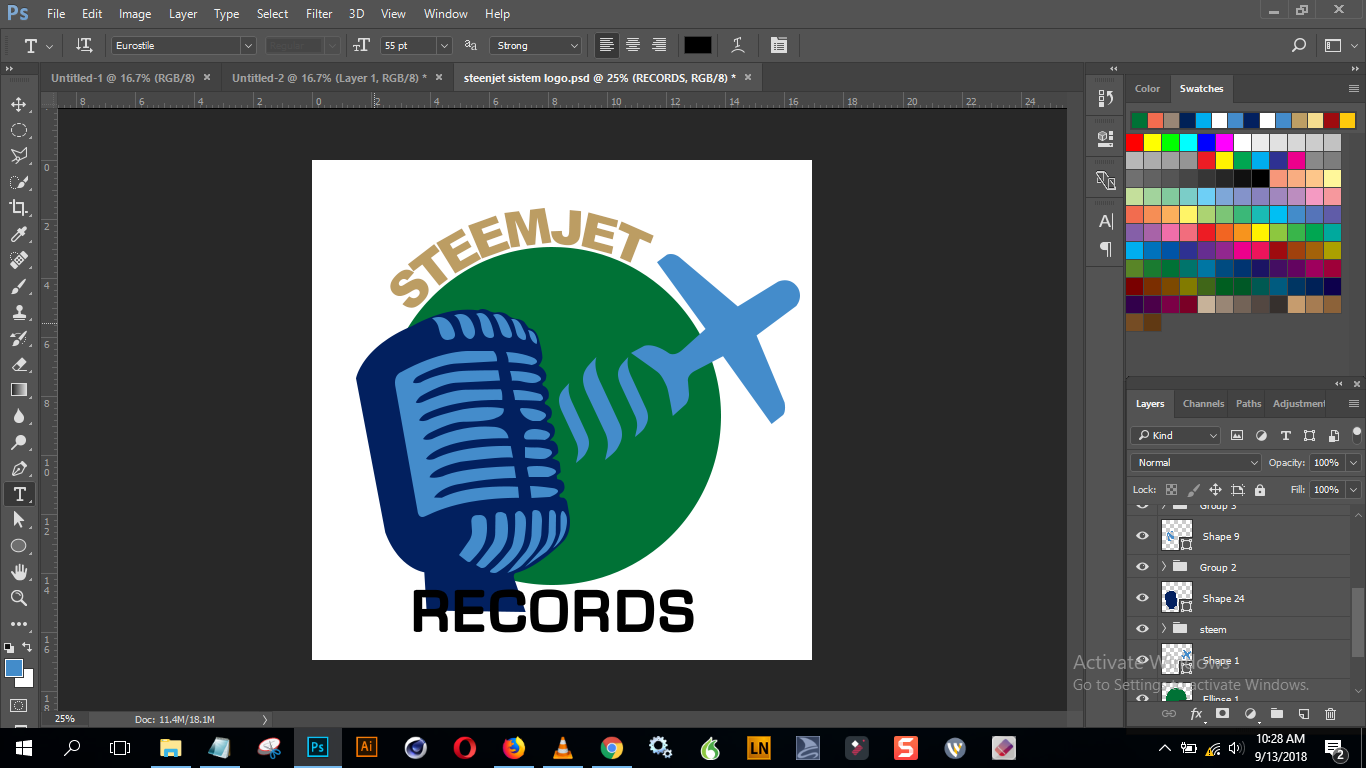Create a new group folder icon
This screenshot has height=768, width=1366.
pyautogui.click(x=1276, y=714)
